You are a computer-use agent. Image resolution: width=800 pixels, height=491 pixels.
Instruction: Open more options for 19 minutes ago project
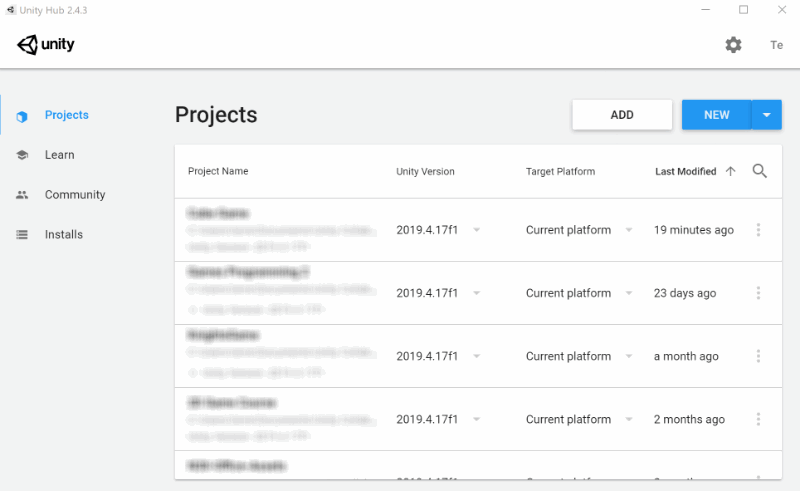758,230
